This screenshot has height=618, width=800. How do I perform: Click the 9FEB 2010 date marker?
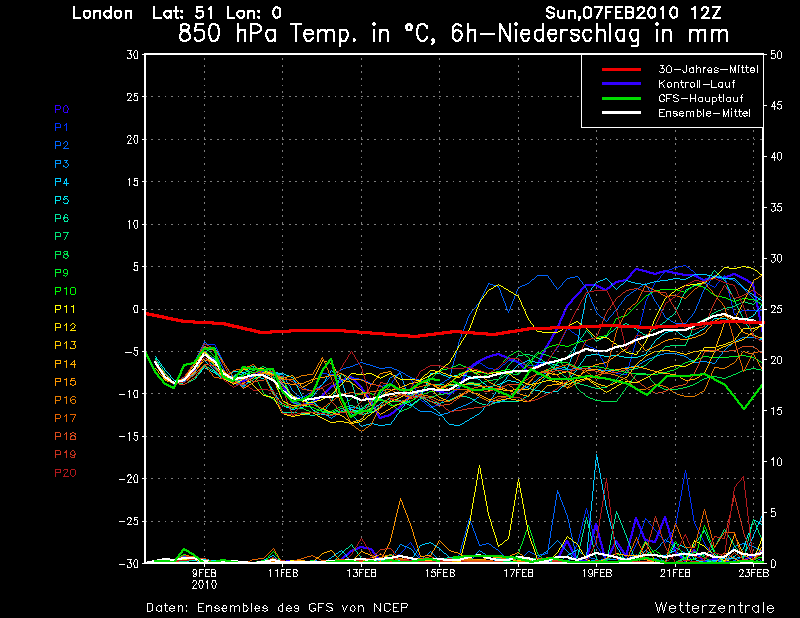204,578
